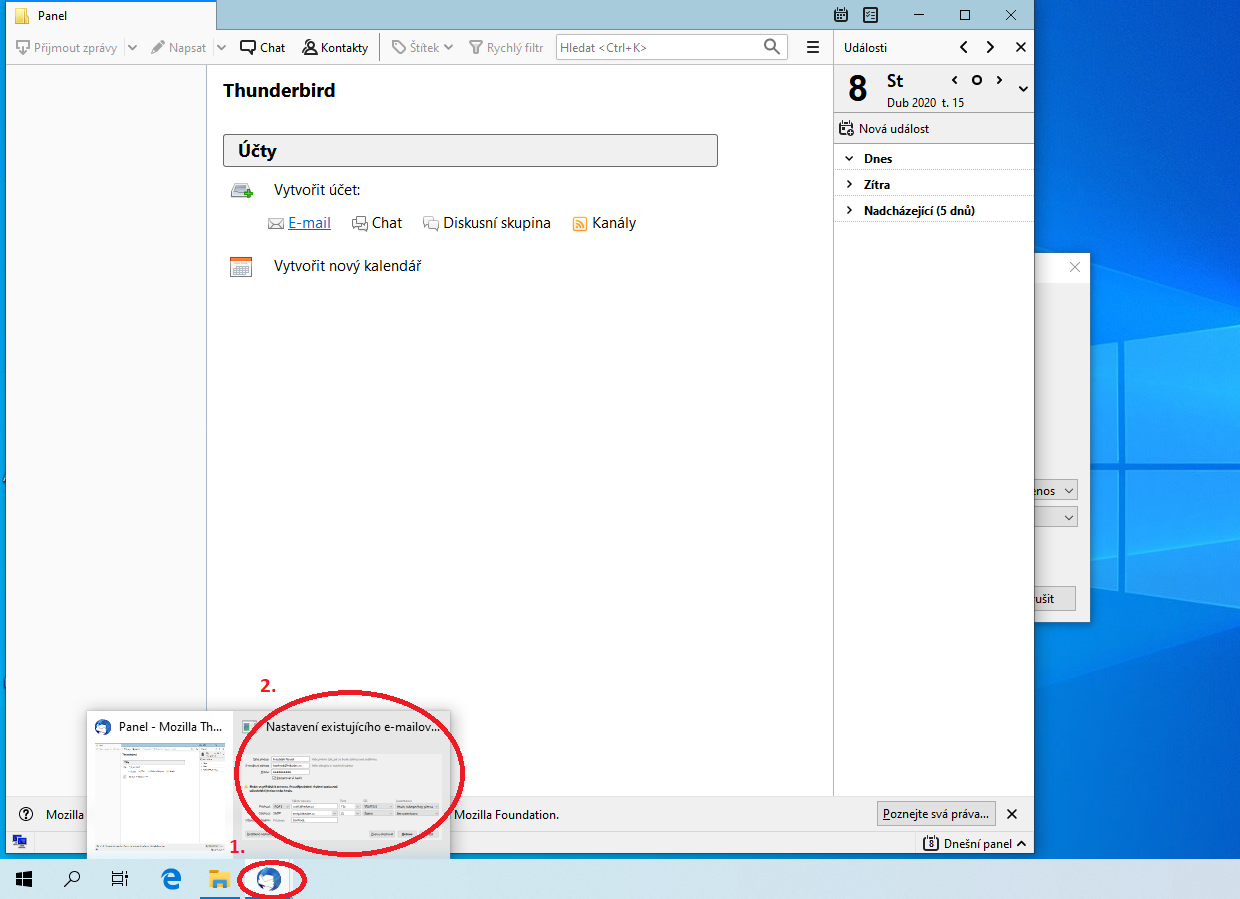Open Kontakty address book

pyautogui.click(x=335, y=47)
